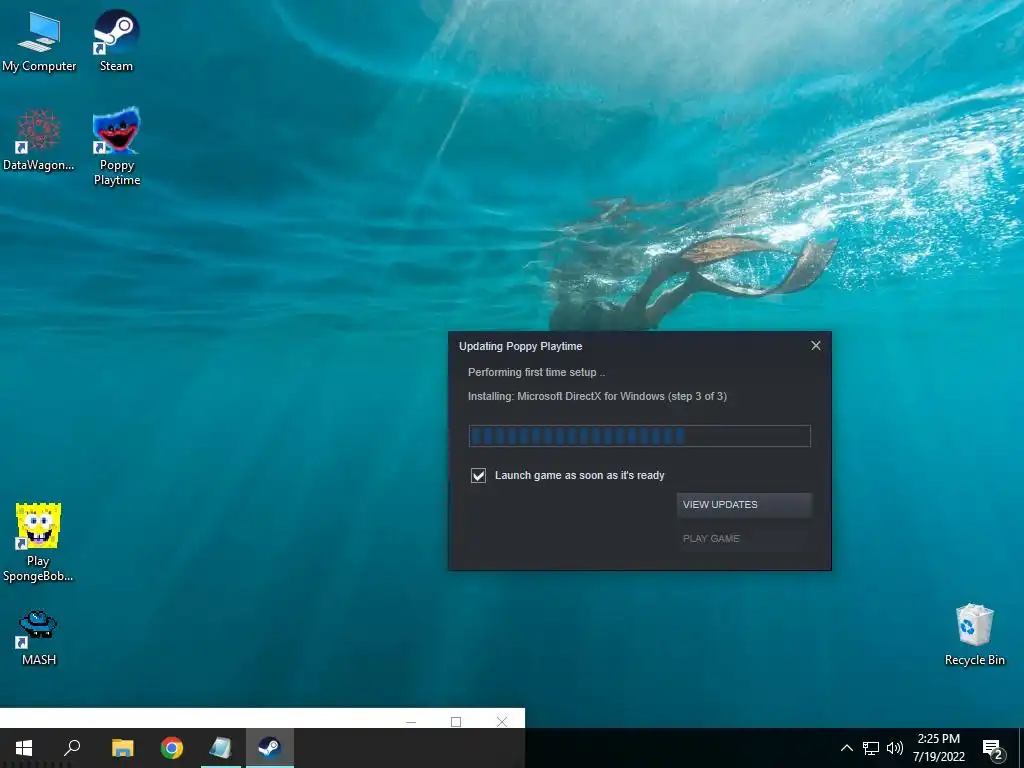Click the 'Updating Poppy Playtime' dialog title
This screenshot has height=768, width=1024.
point(520,346)
